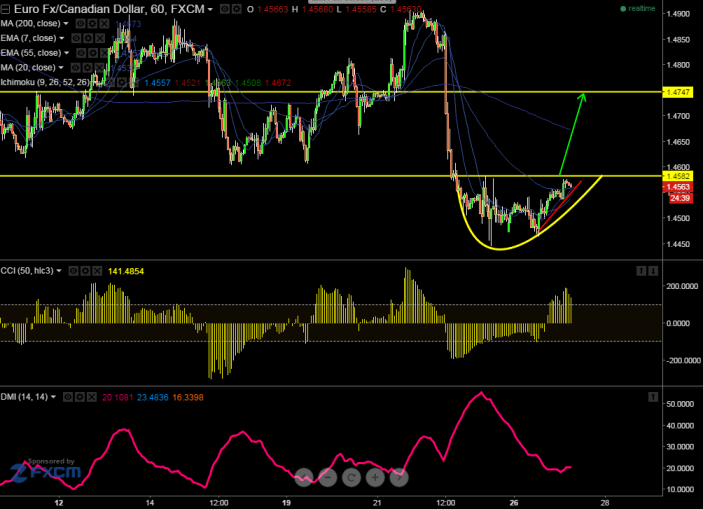Hide the CCI (50, hlc3) indicator

[x=74, y=271]
